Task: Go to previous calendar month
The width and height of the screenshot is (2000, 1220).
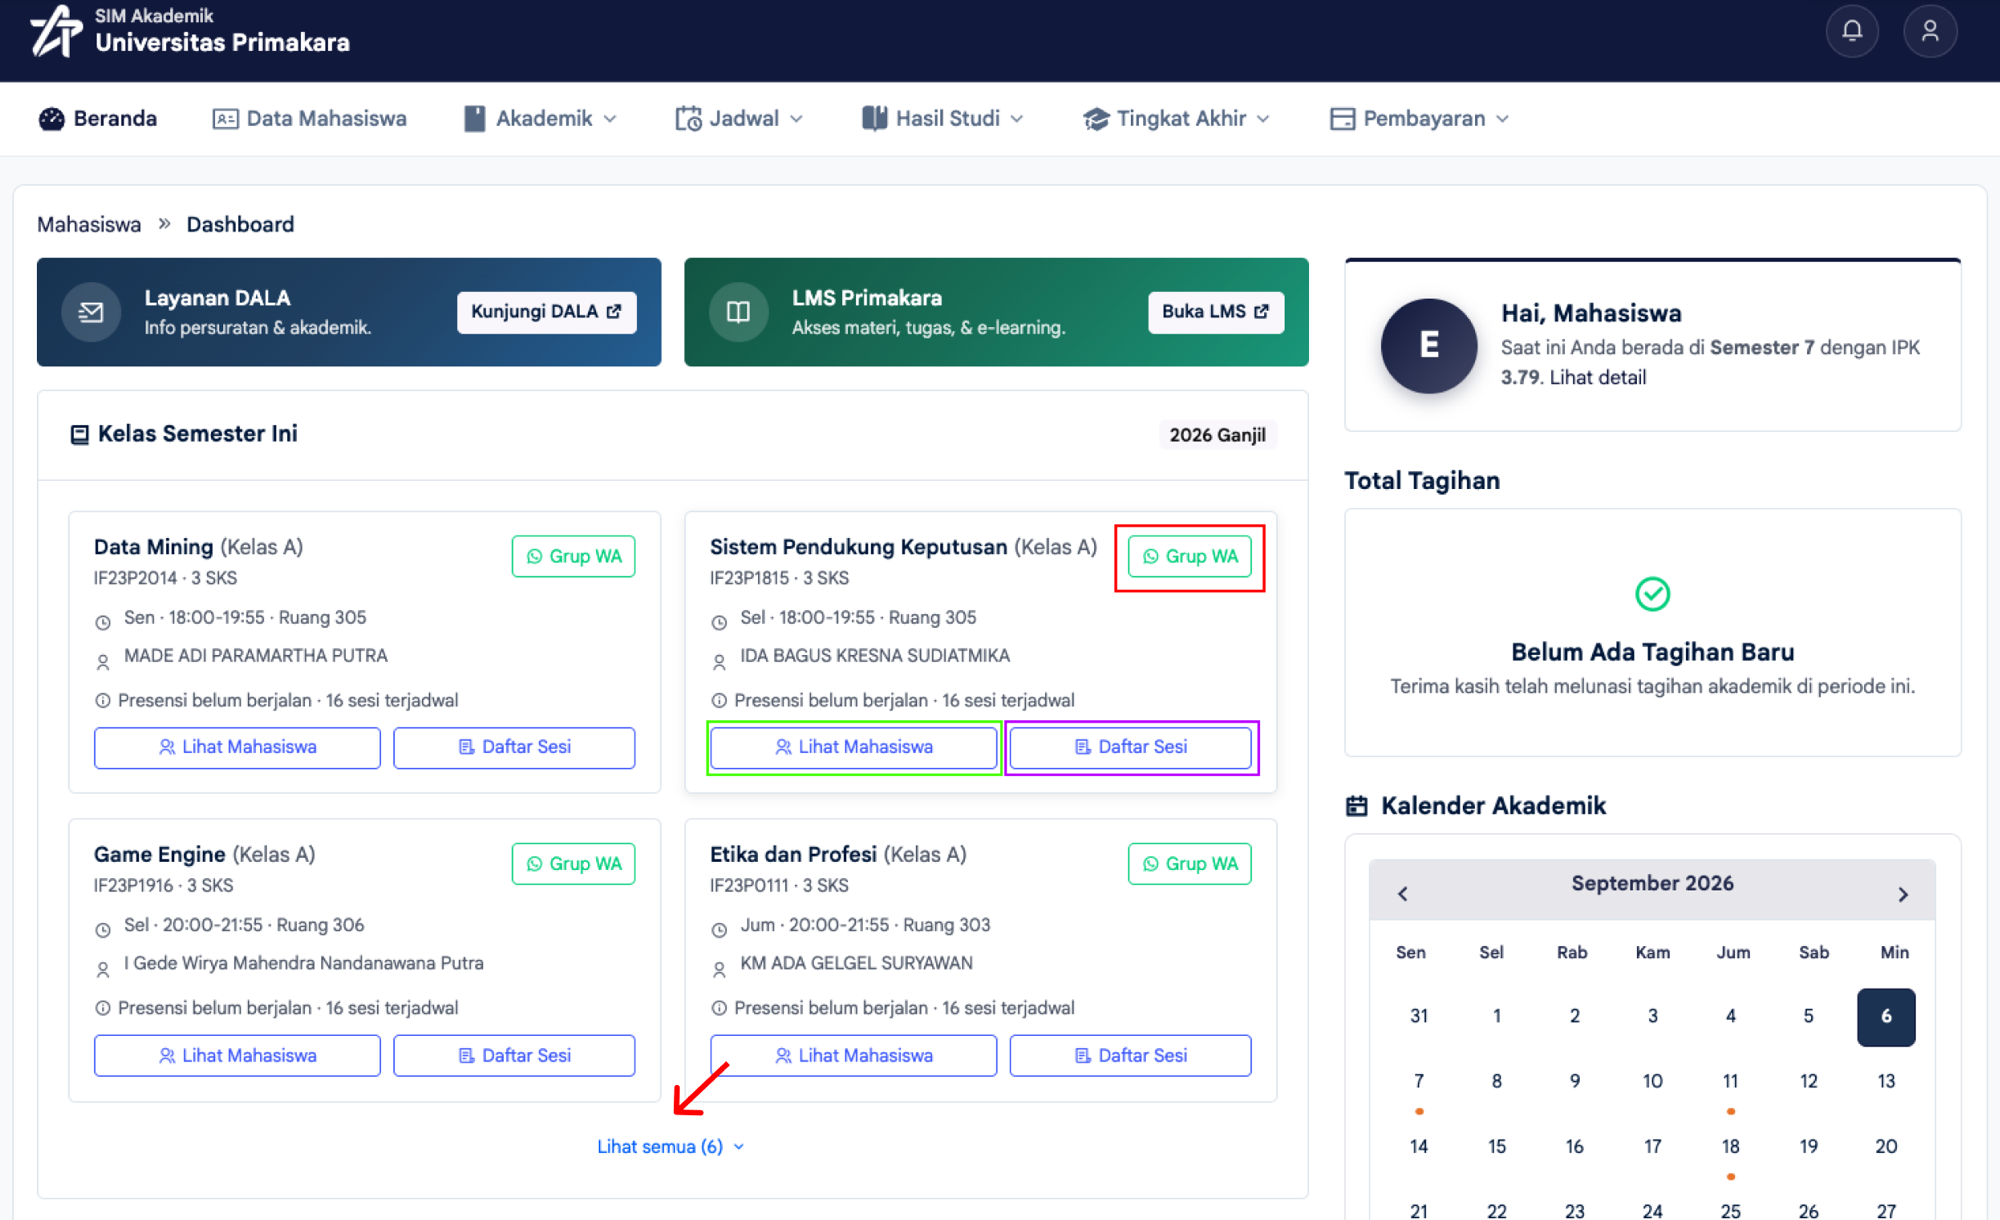Action: click(x=1403, y=894)
